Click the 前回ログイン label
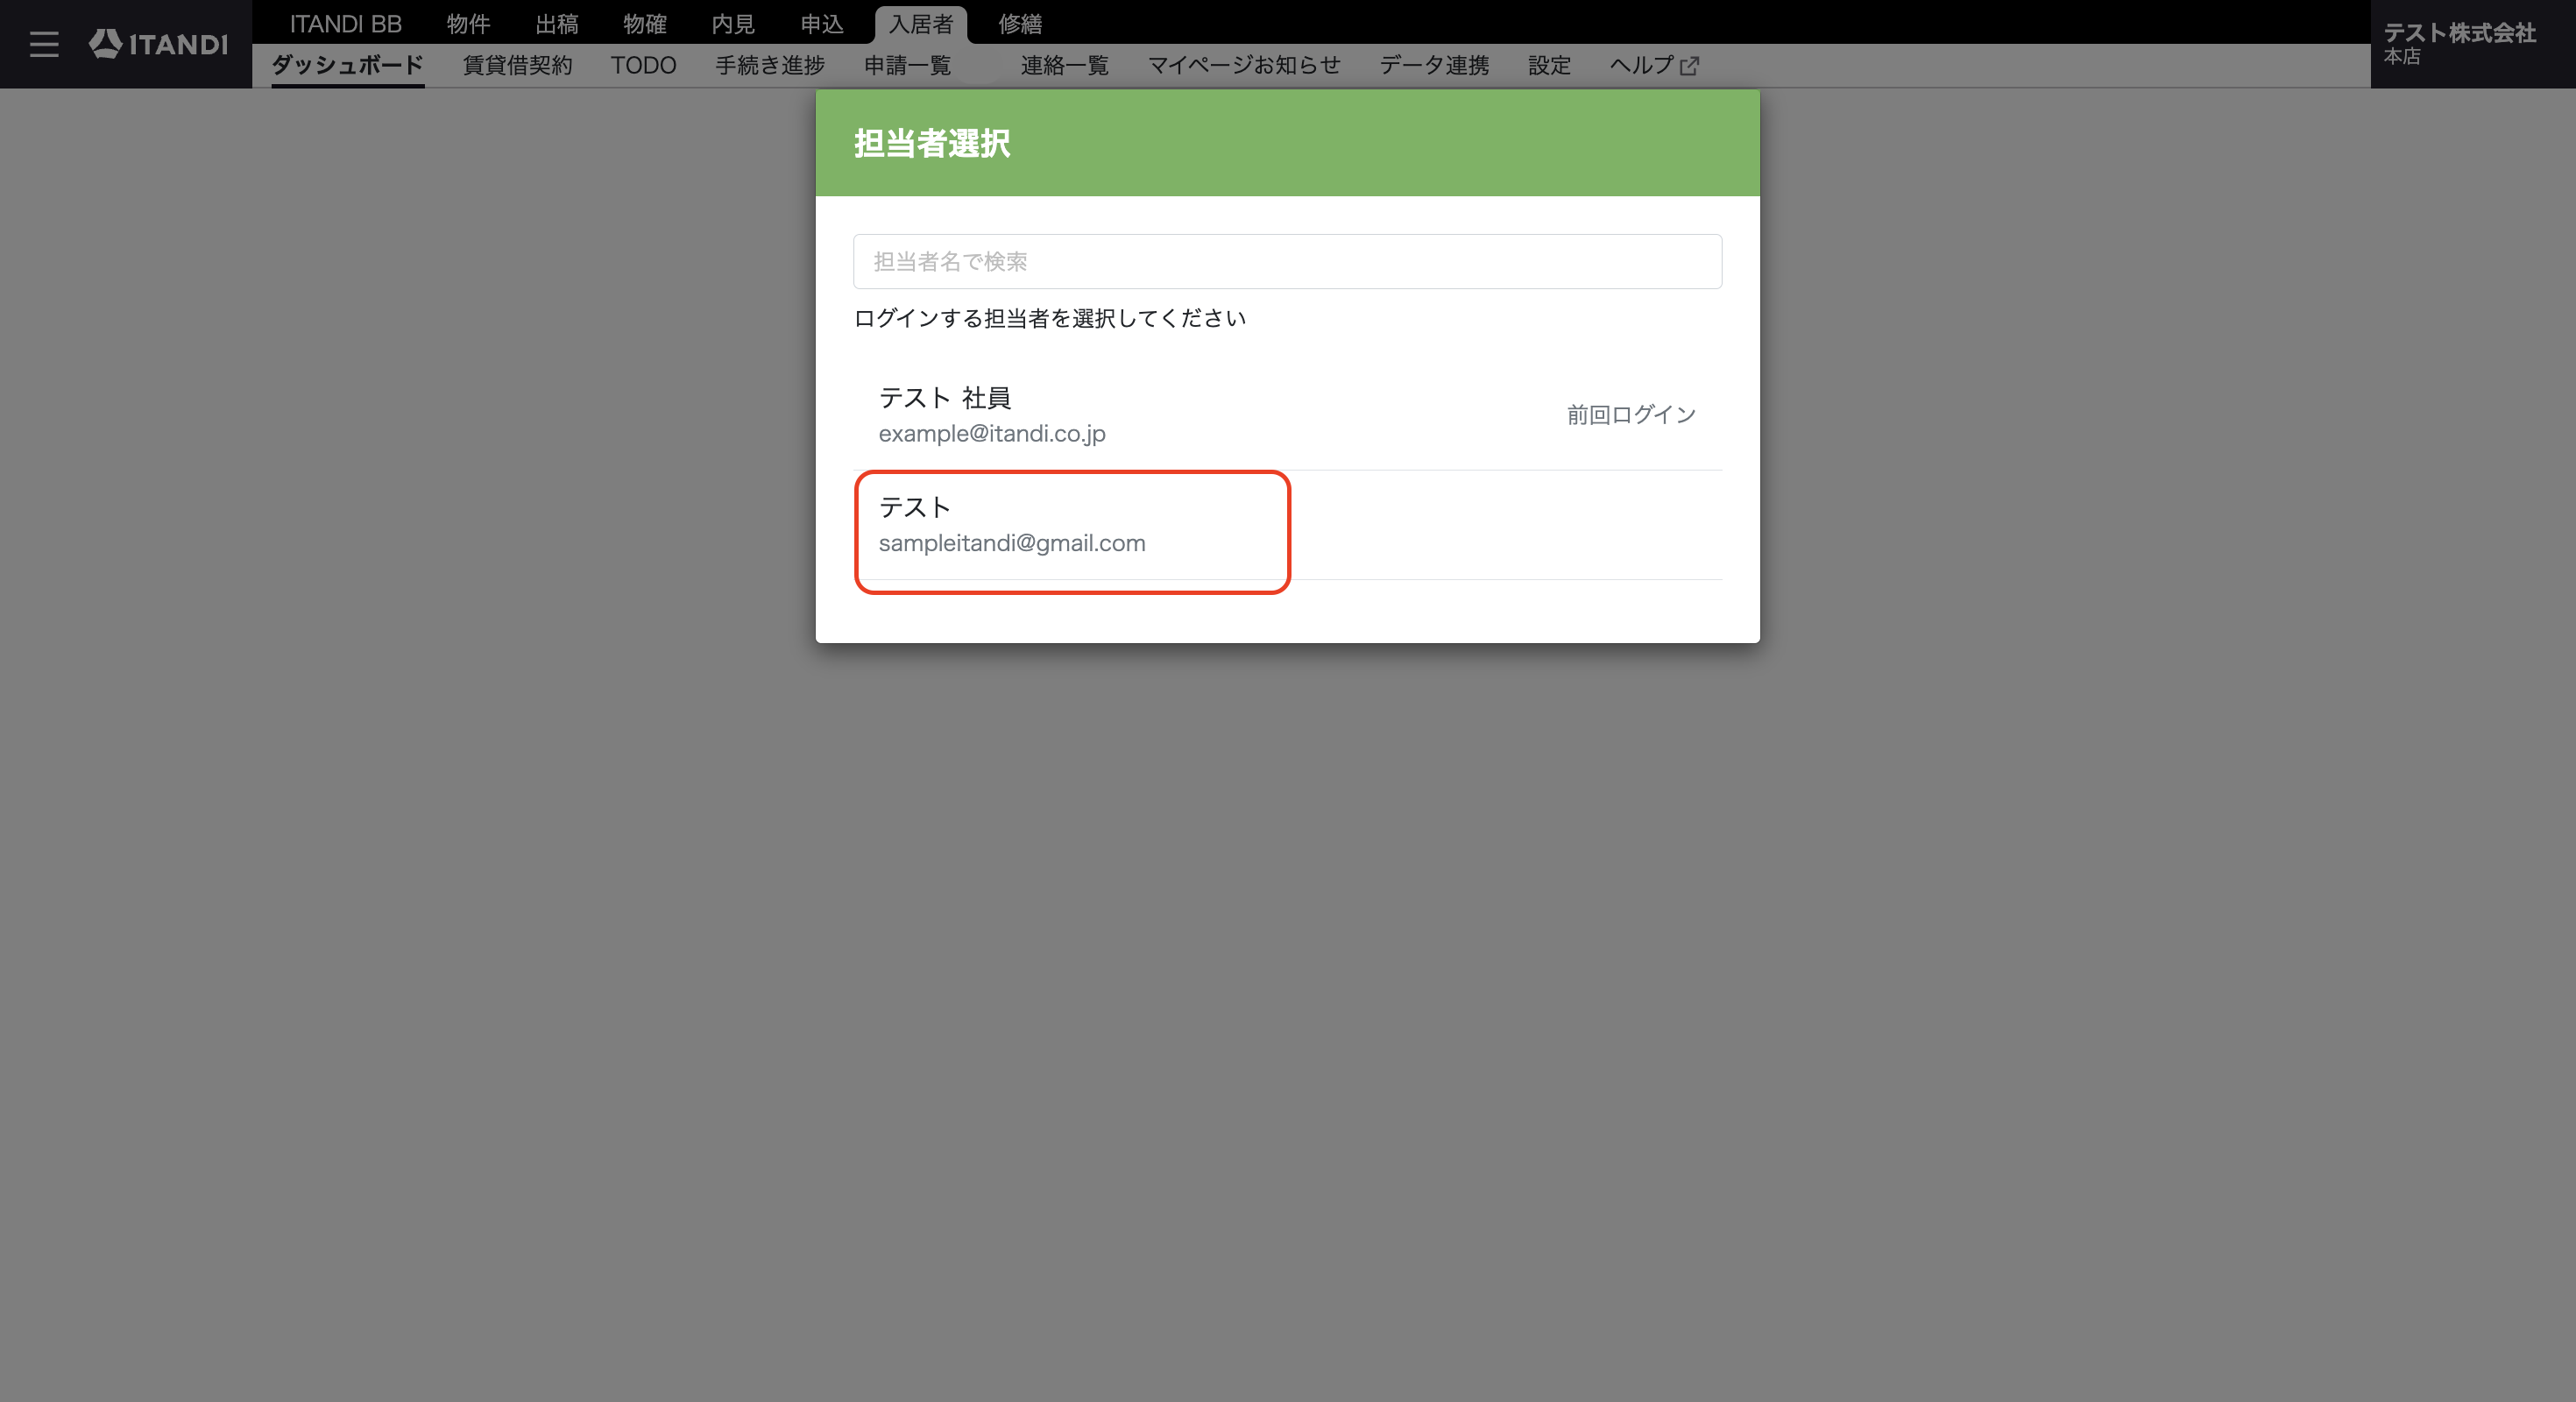 click(1631, 415)
